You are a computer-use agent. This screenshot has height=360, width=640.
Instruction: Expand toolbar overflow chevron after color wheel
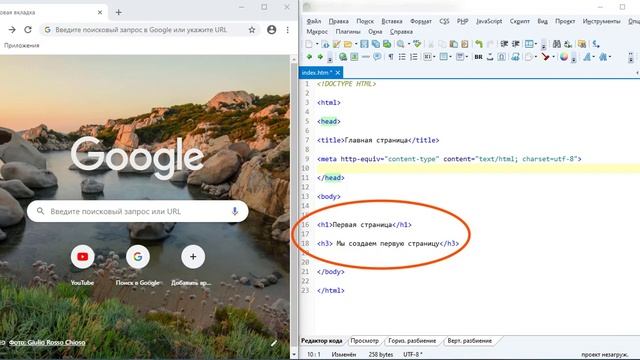pyautogui.click(x=573, y=58)
